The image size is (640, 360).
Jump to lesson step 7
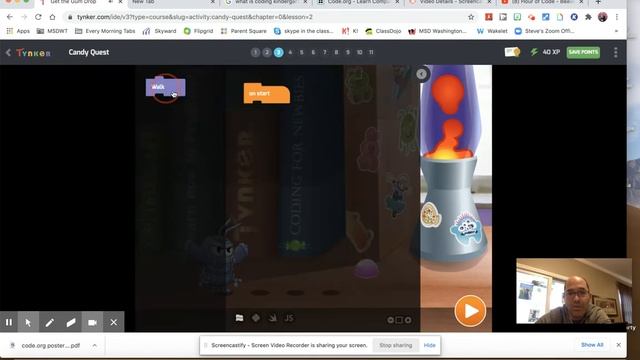click(325, 52)
